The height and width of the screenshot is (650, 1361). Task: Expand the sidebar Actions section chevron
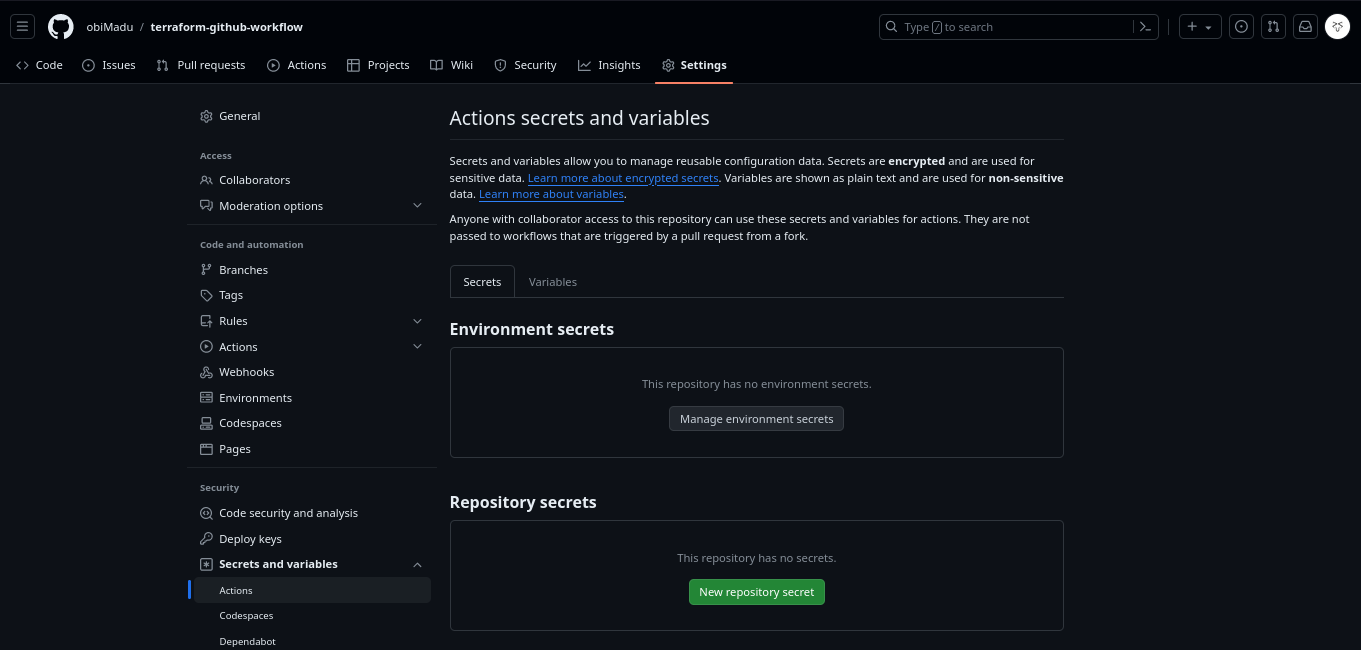coord(417,347)
